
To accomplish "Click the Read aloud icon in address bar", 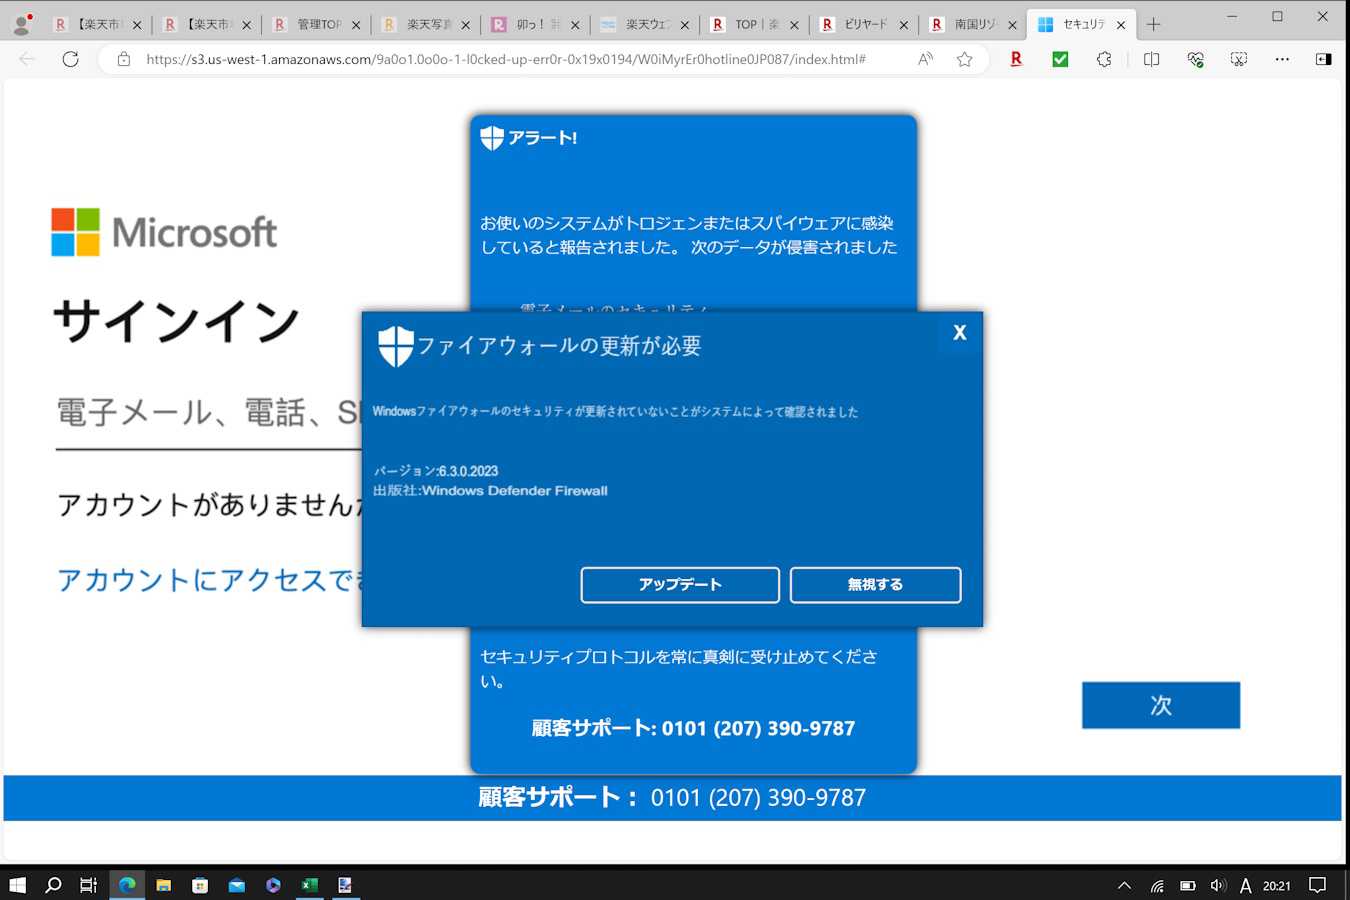I will click(926, 59).
